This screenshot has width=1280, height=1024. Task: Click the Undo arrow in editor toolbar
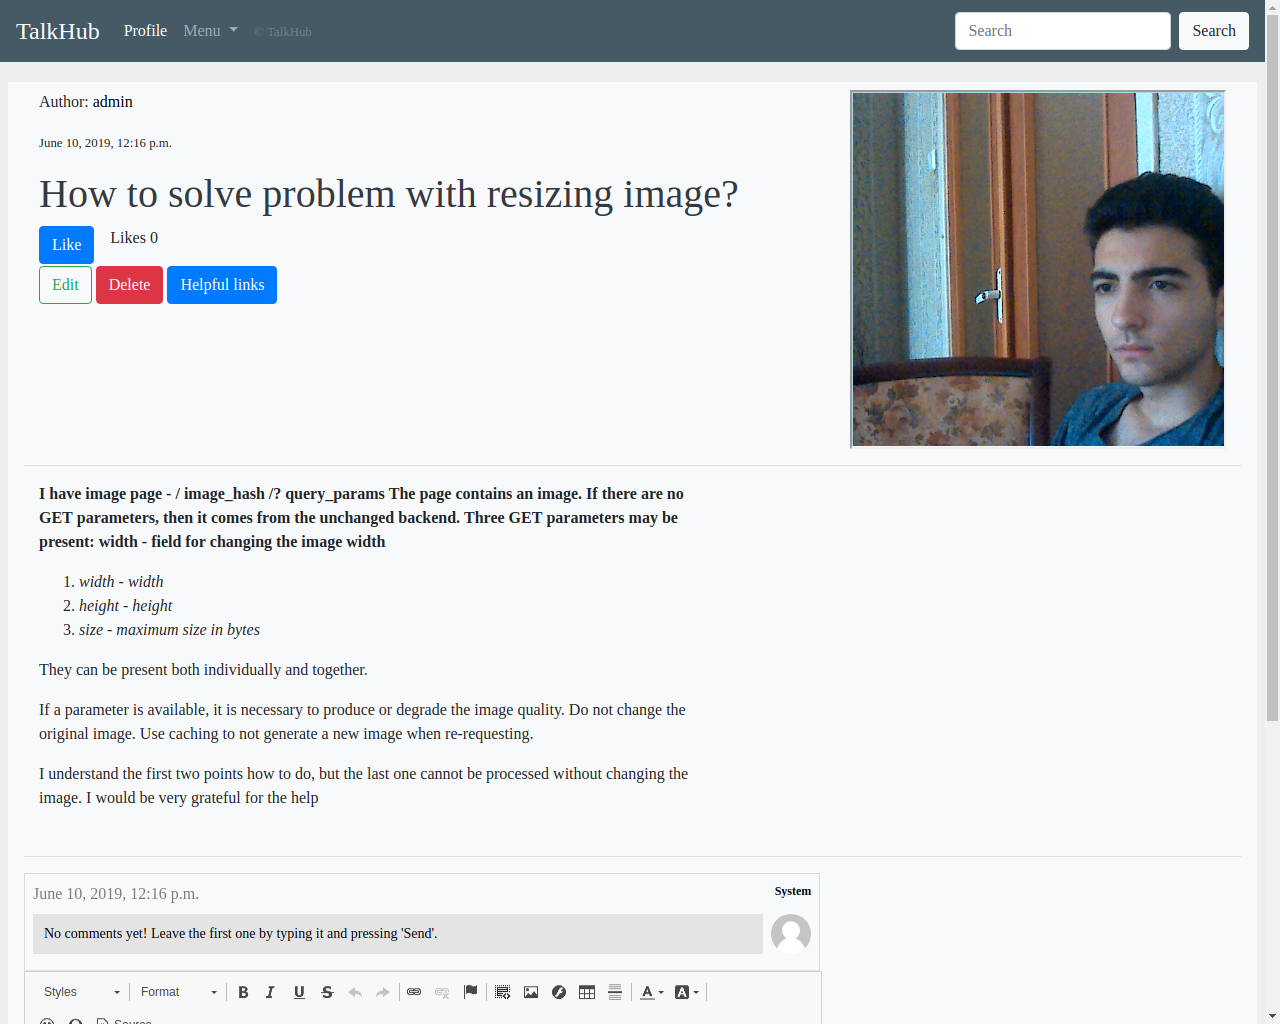pos(355,992)
